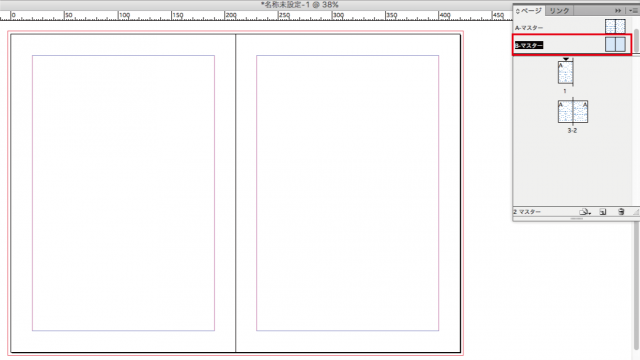The image size is (640, 360).
Task: Open the Pages panel flyout menu
Action: pyautogui.click(x=633, y=11)
